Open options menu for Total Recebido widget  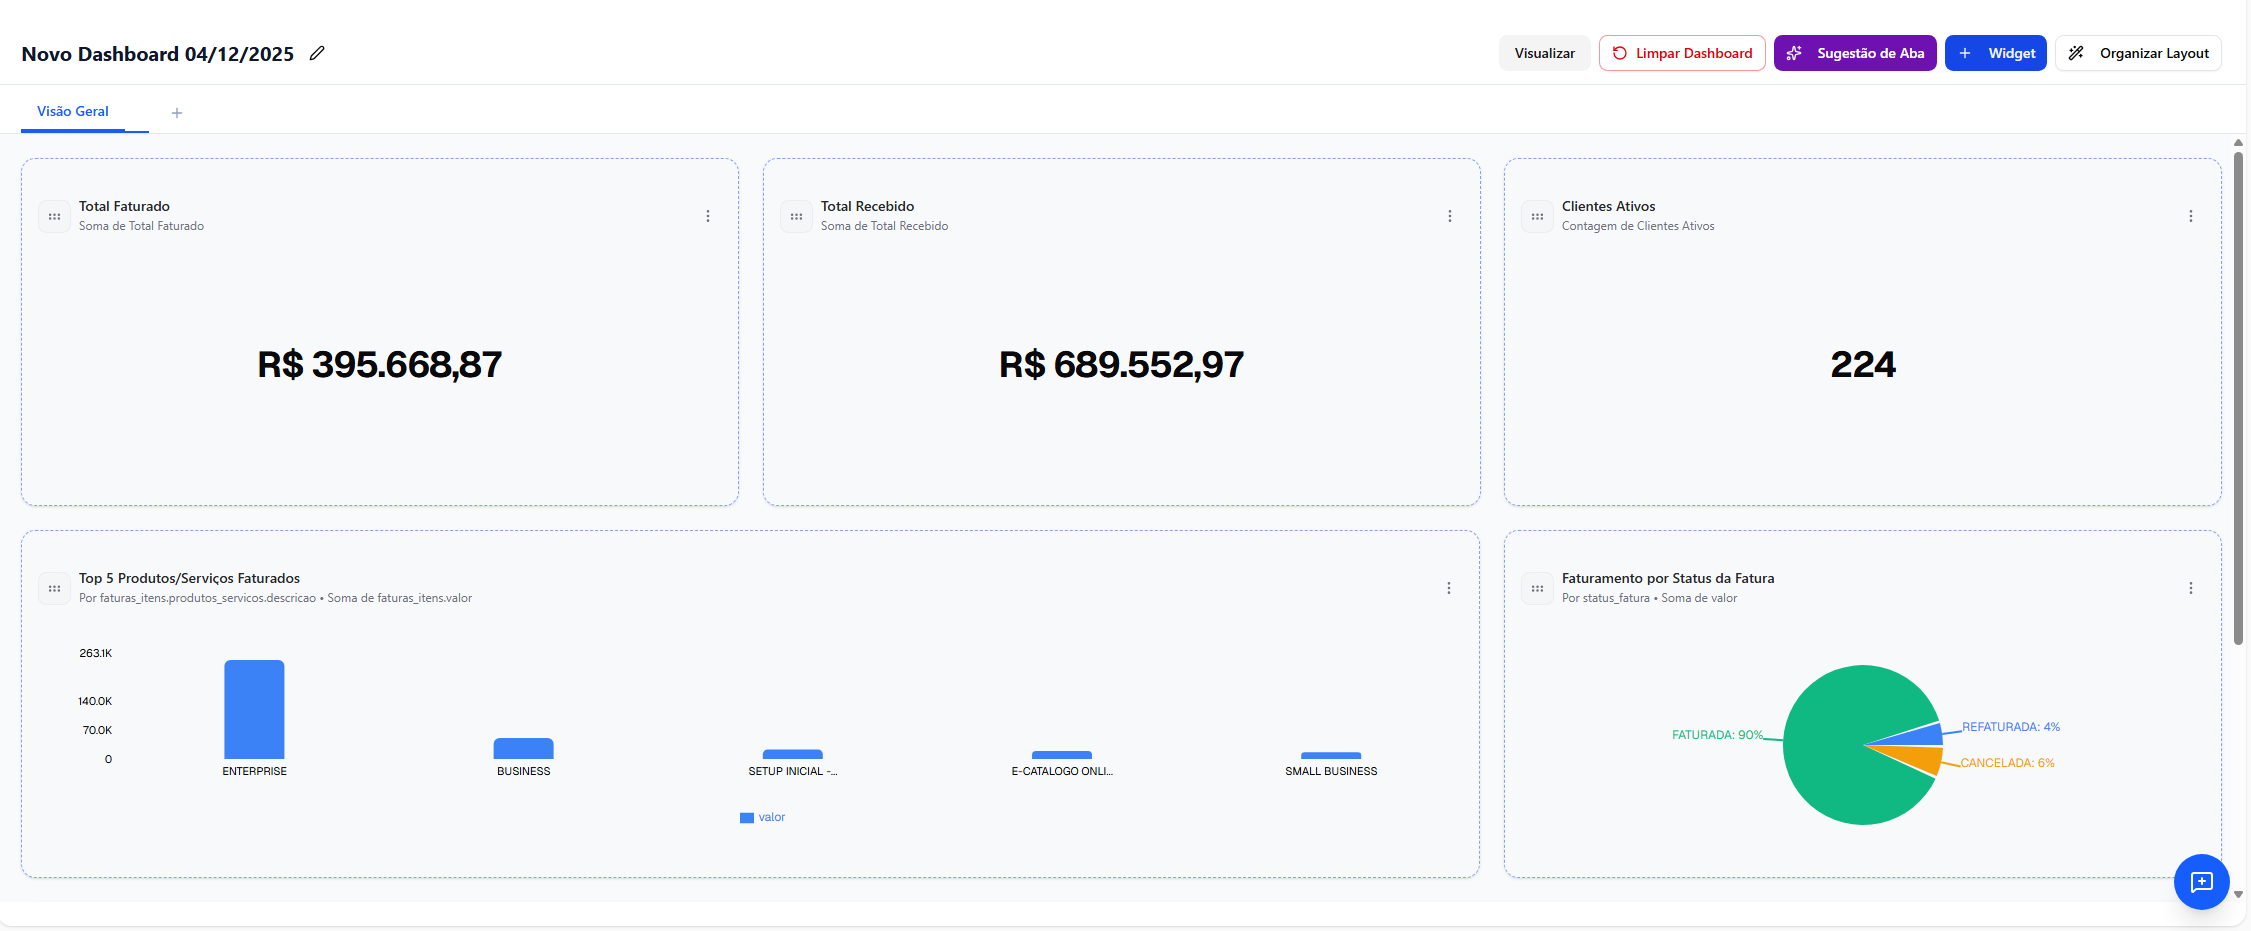pyautogui.click(x=1449, y=216)
